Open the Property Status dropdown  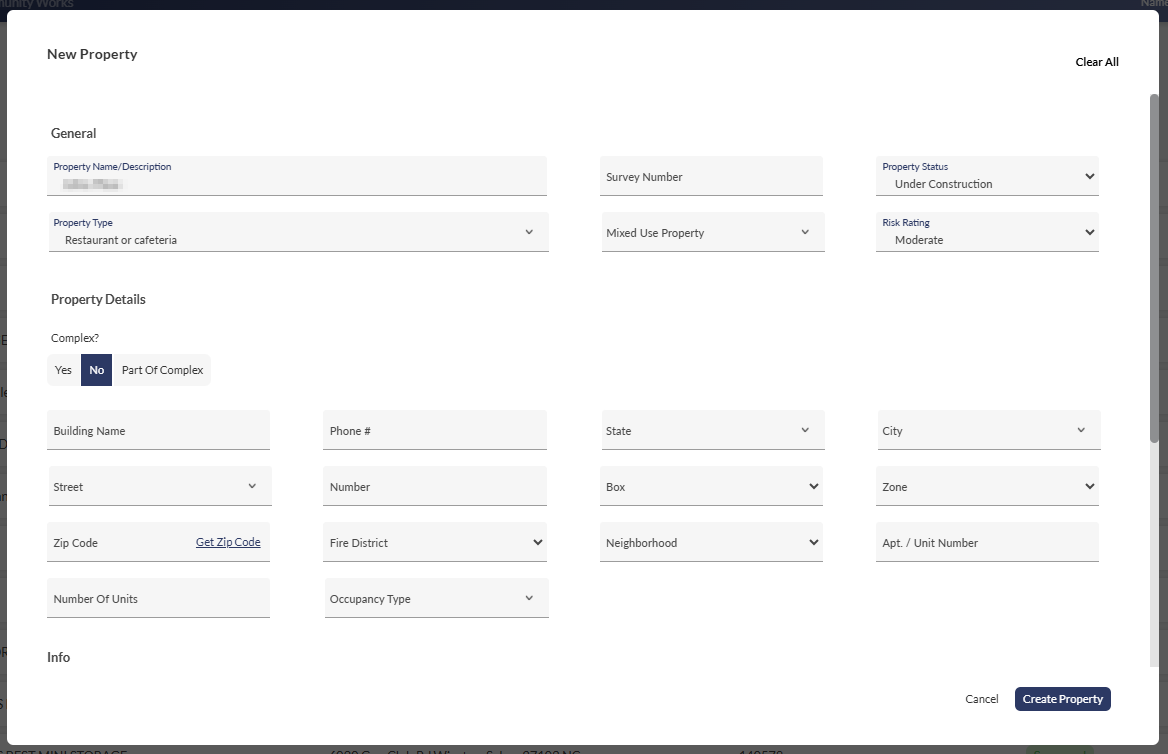(987, 177)
